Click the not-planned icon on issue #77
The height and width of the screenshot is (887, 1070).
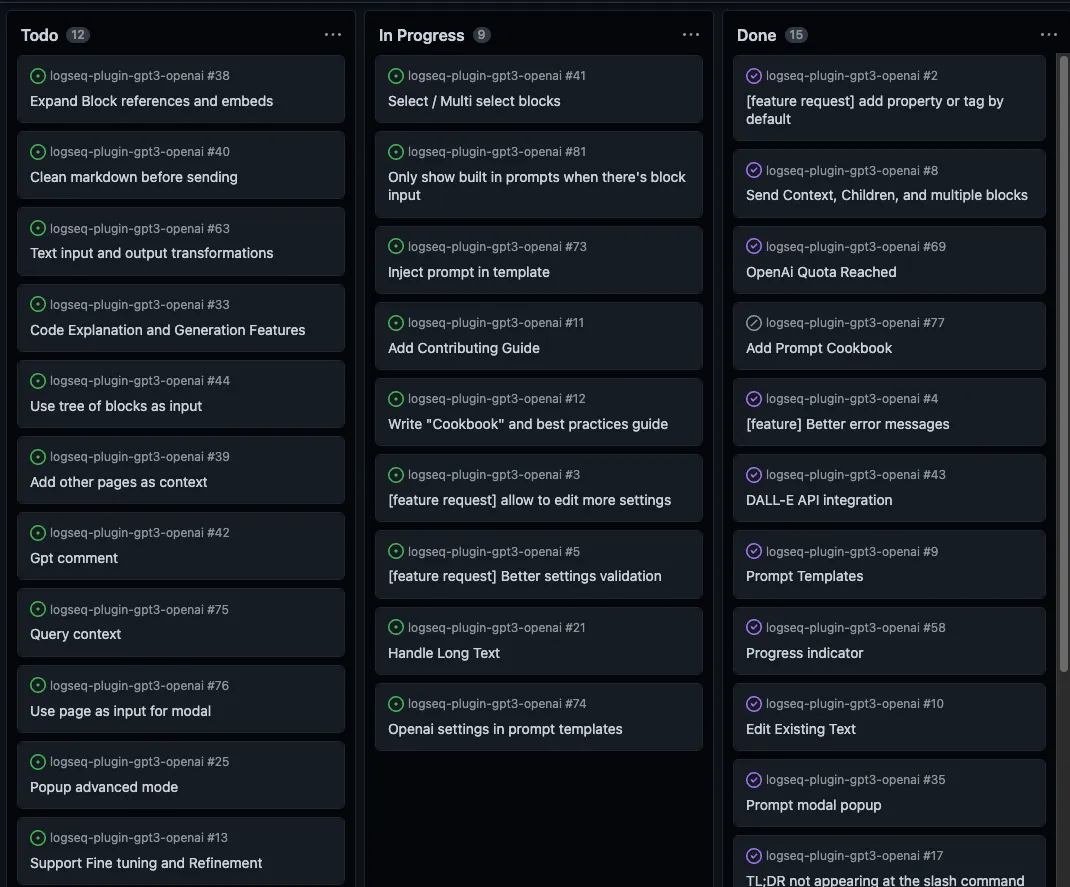click(754, 323)
